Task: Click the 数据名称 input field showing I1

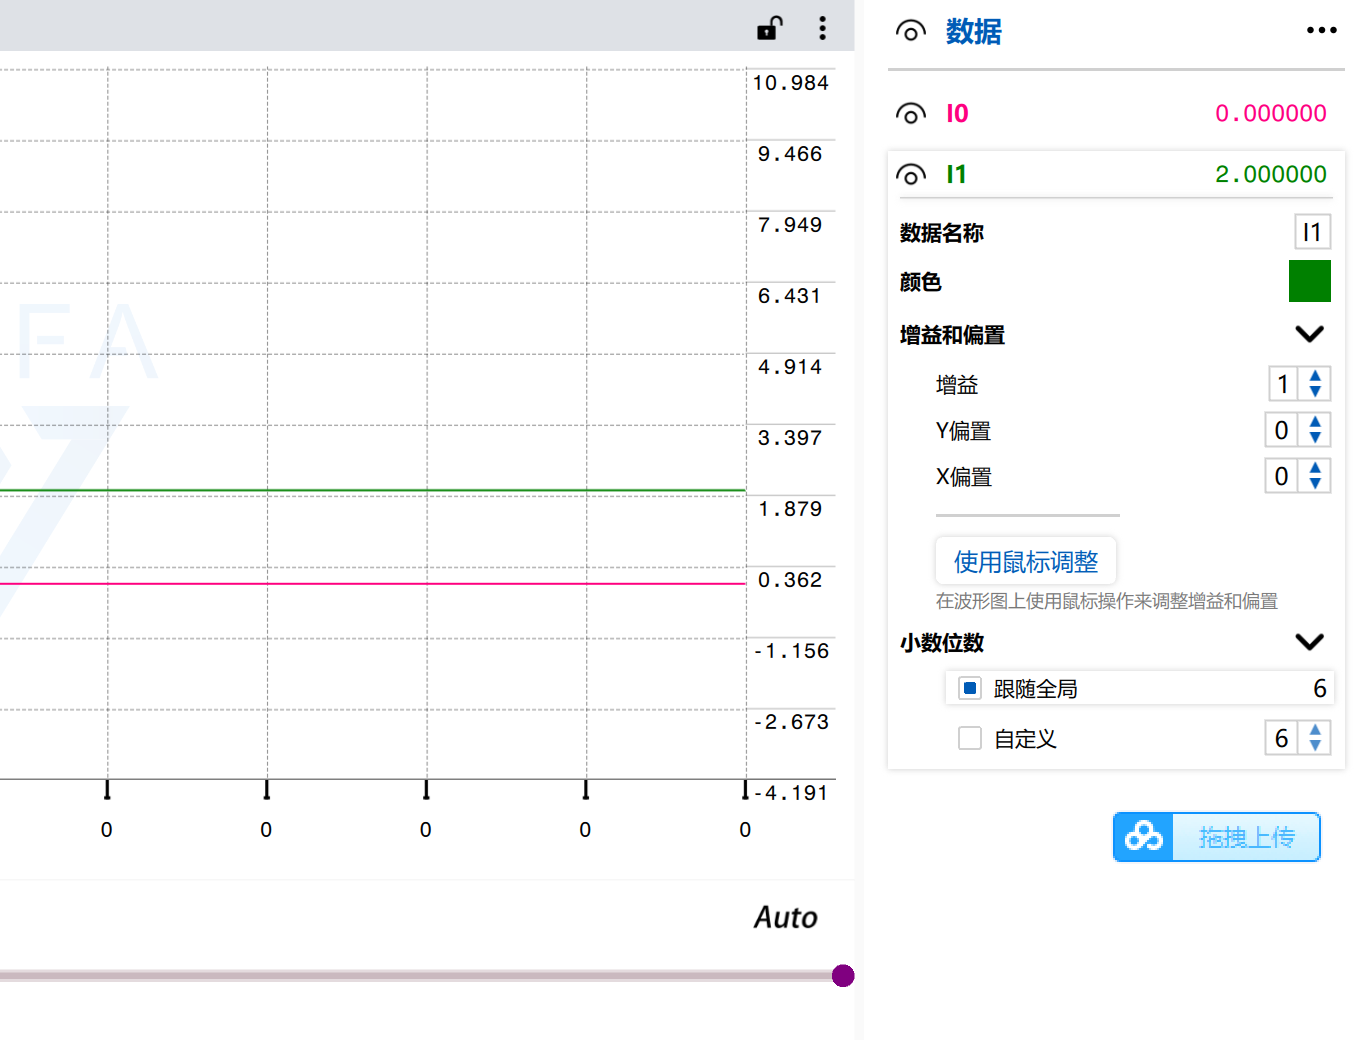Action: click(1312, 232)
